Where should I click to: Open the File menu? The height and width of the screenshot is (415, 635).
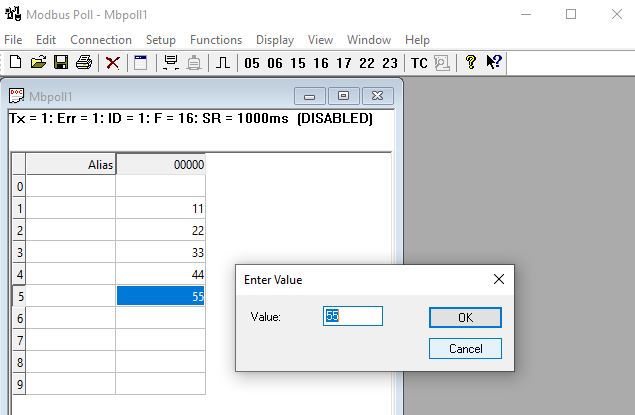[13, 40]
